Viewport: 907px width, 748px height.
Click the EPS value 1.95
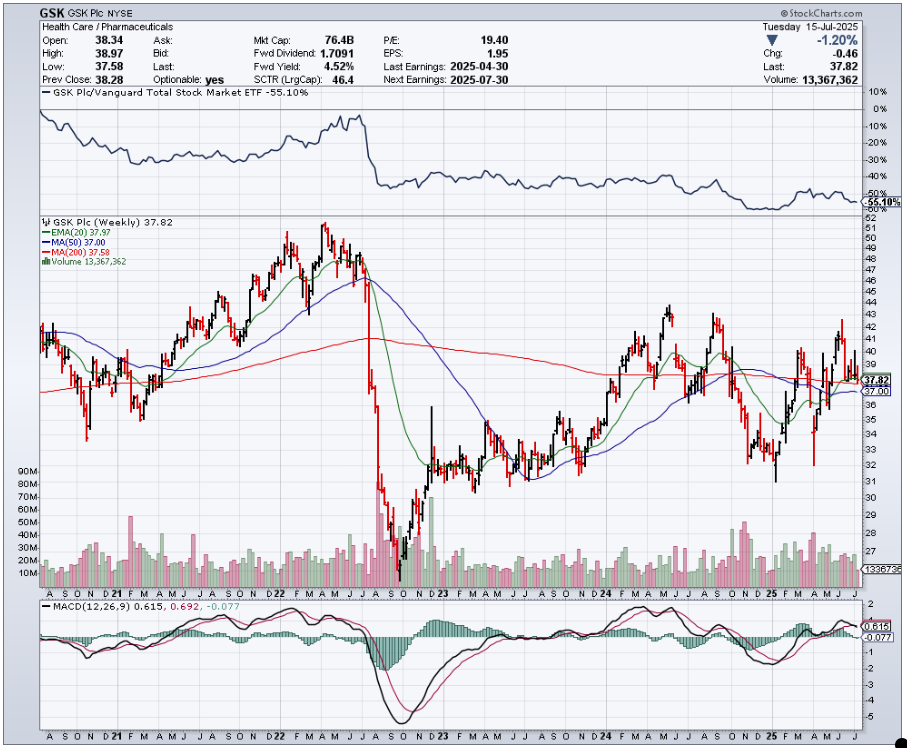click(x=497, y=53)
